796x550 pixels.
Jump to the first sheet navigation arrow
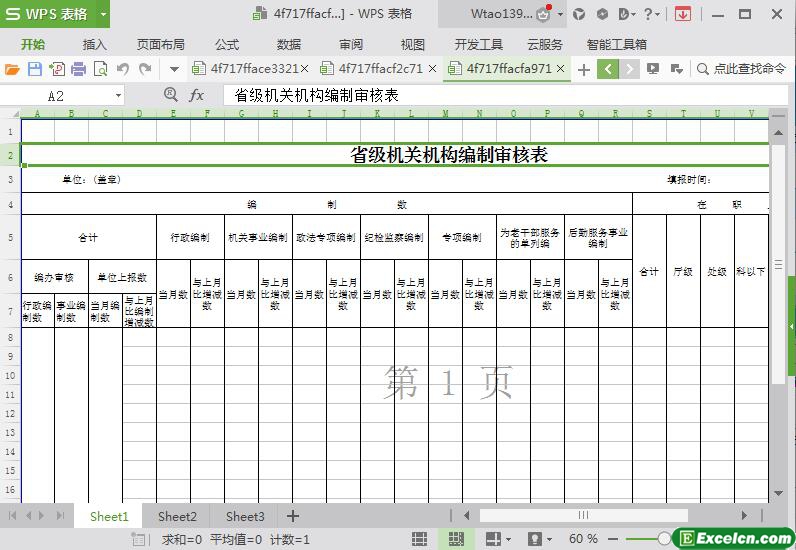point(13,516)
